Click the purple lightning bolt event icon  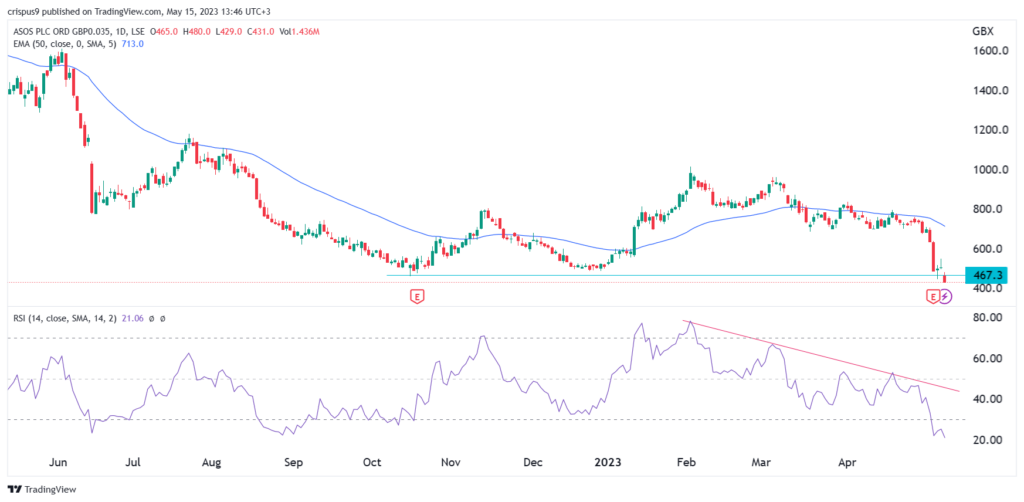(946, 296)
